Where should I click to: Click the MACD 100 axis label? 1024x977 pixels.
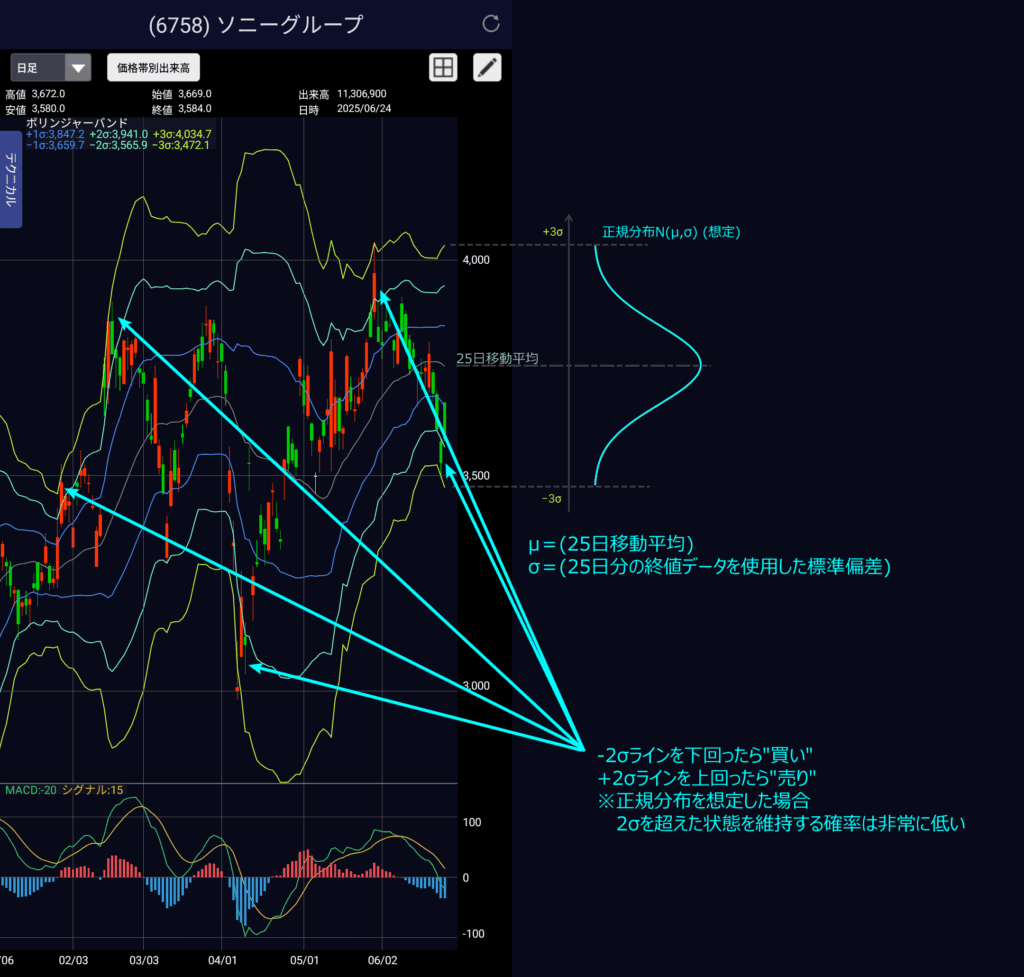pyautogui.click(x=472, y=822)
